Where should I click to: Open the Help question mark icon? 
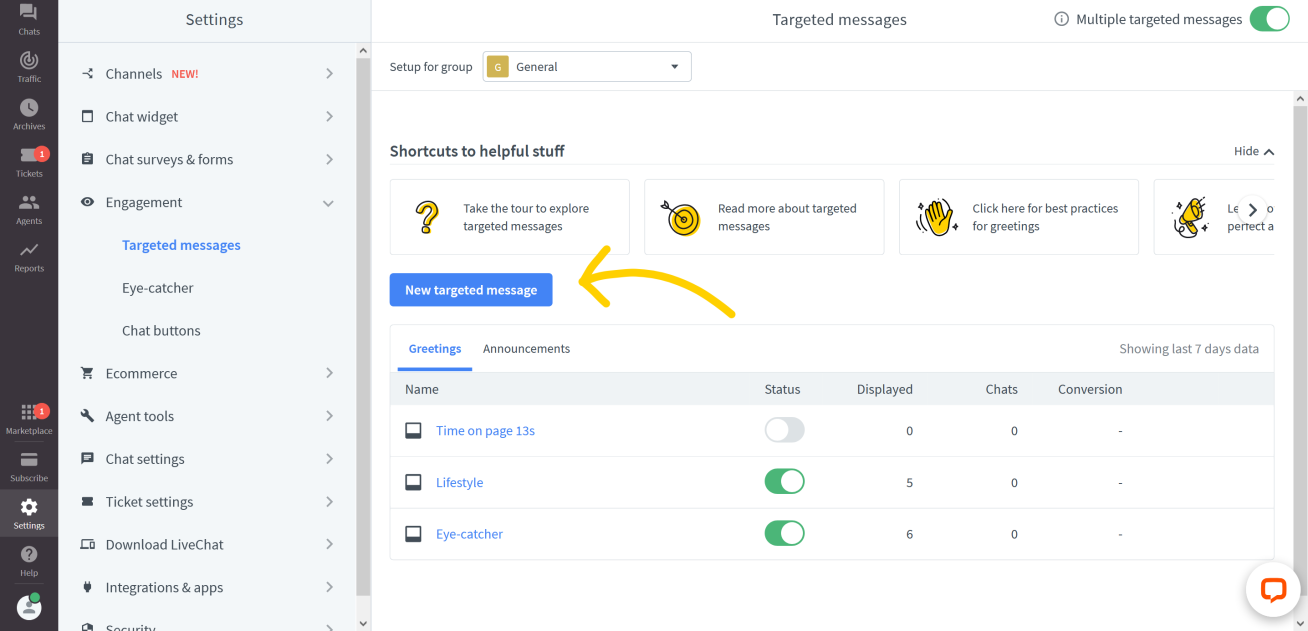coord(29,554)
